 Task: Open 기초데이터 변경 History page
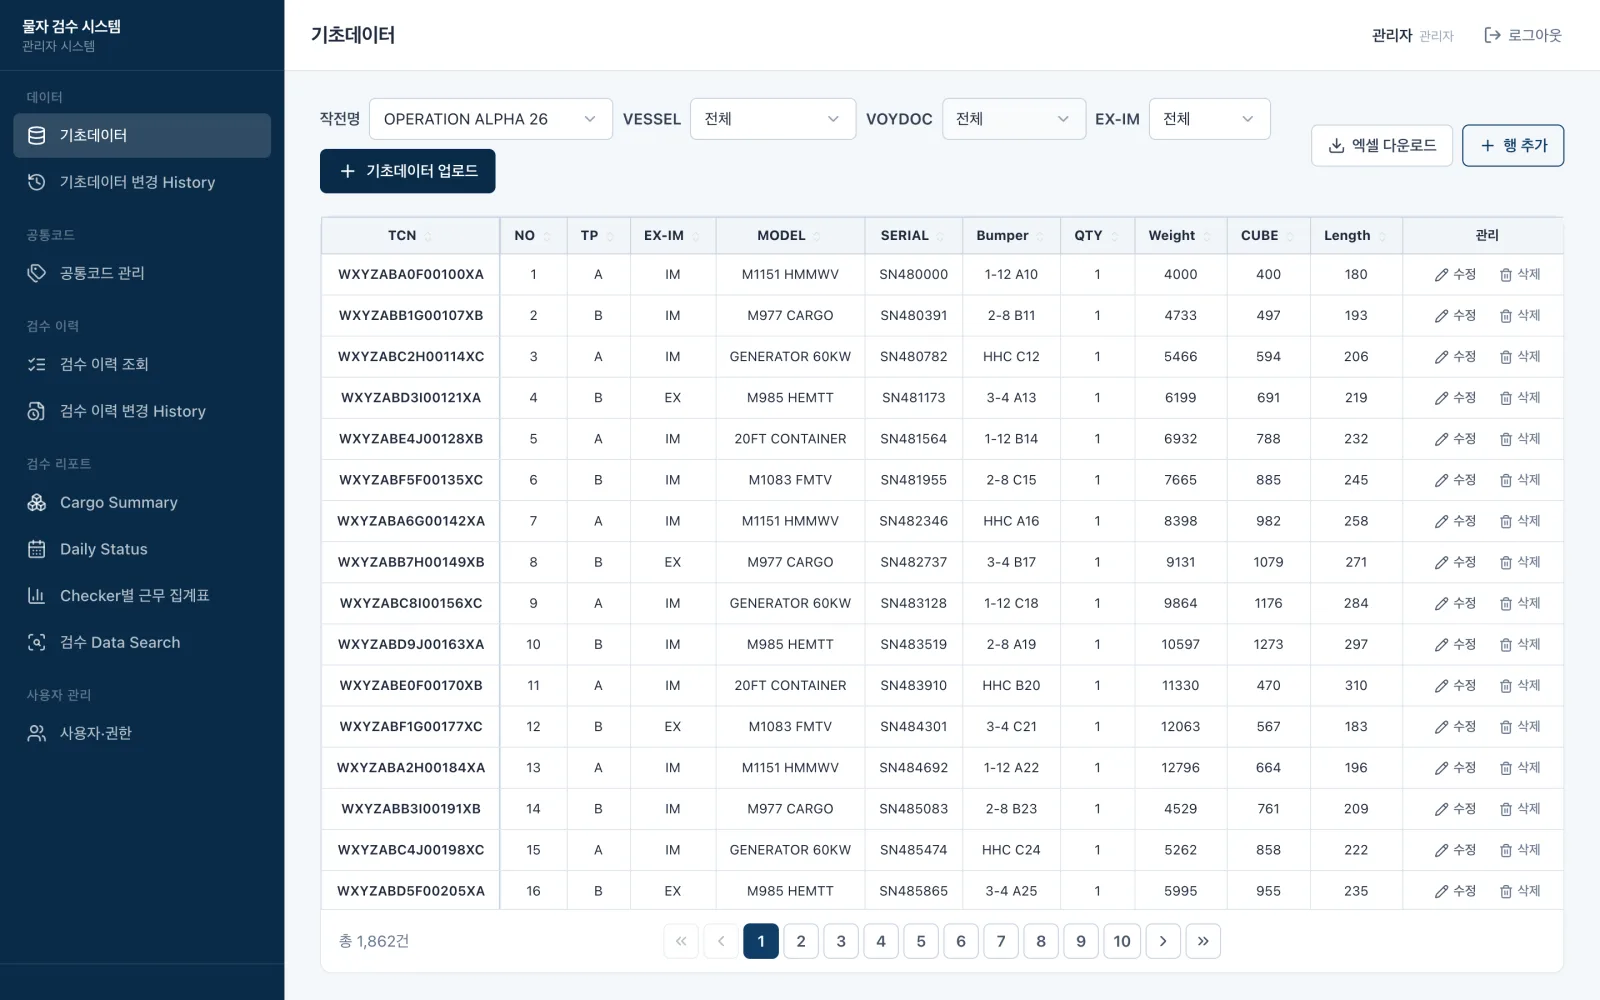[141, 182]
